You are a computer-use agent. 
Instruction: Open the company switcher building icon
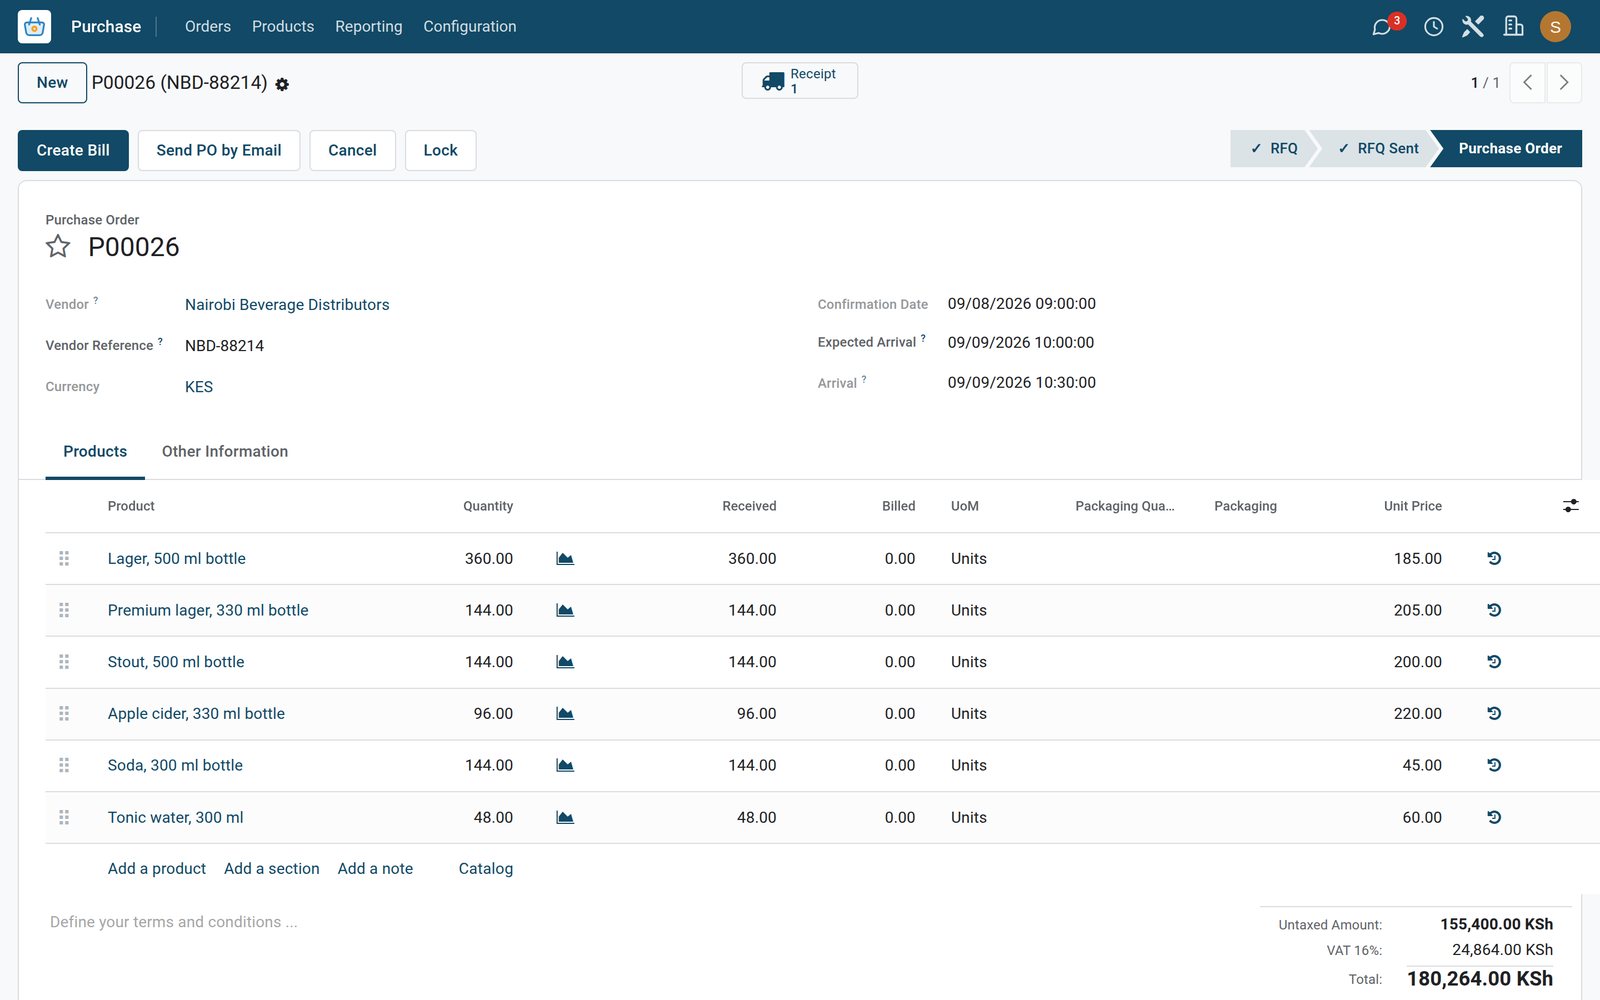click(x=1513, y=27)
